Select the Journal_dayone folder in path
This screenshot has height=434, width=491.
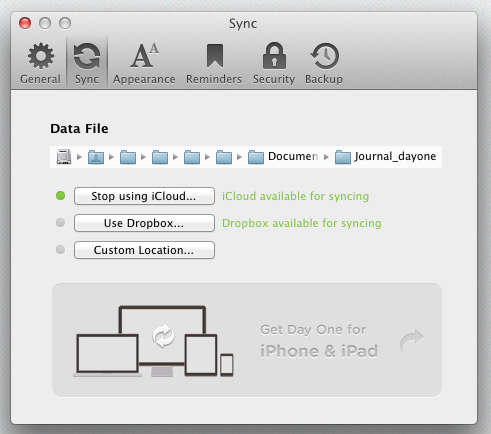pos(385,157)
